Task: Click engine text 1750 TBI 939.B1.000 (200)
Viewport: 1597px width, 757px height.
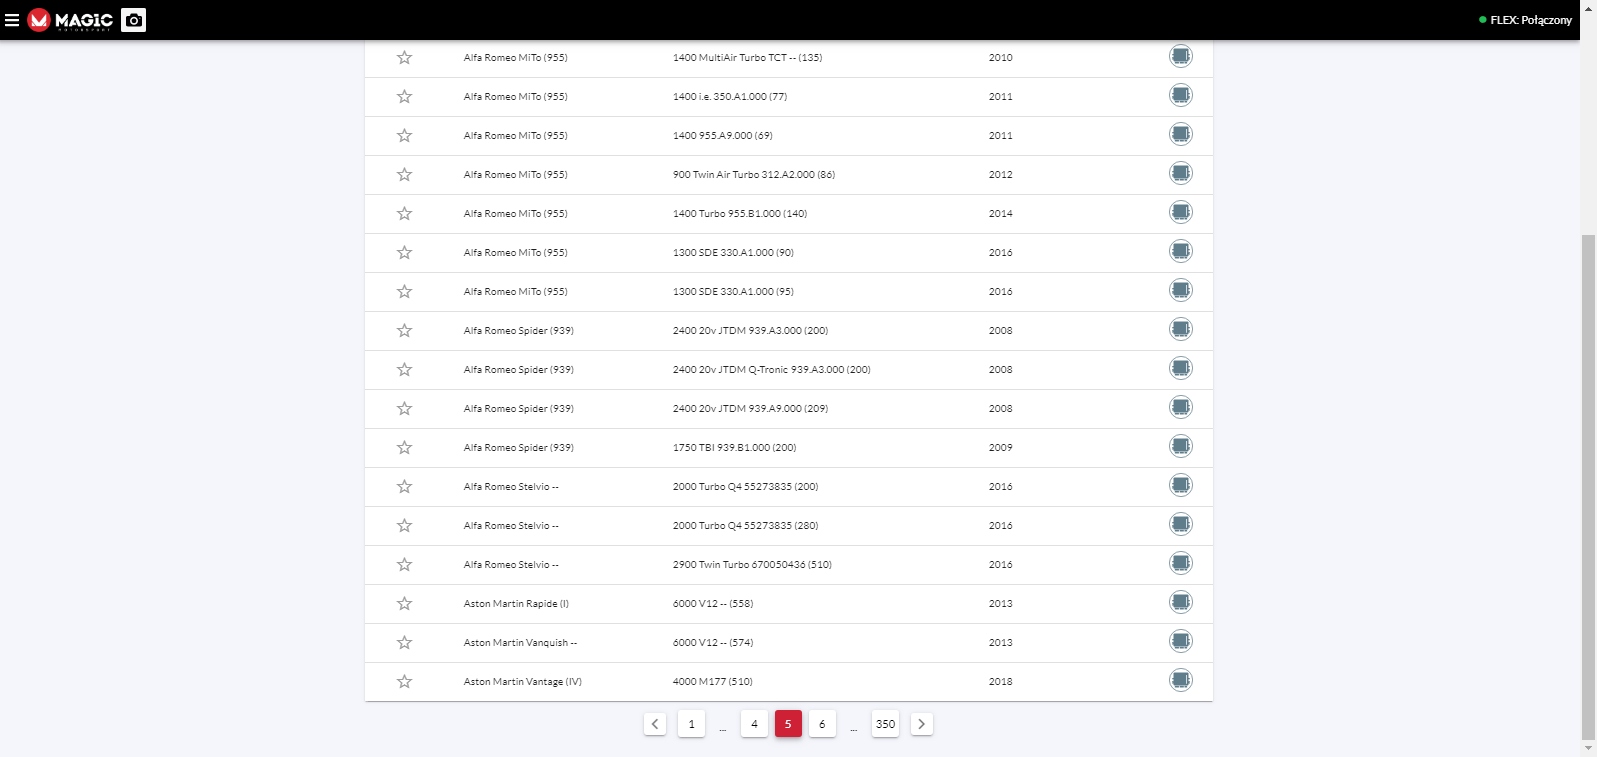Action: [734, 448]
